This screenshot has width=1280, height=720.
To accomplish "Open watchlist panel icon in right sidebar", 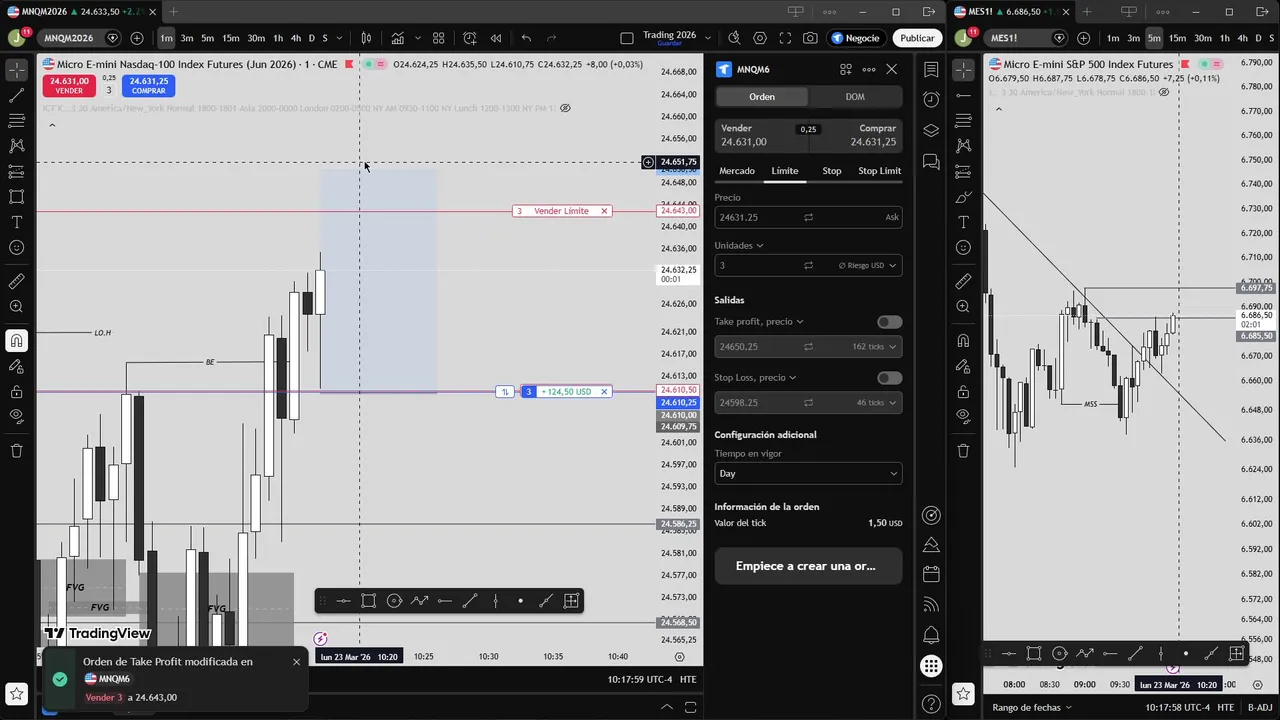I will 931,70.
